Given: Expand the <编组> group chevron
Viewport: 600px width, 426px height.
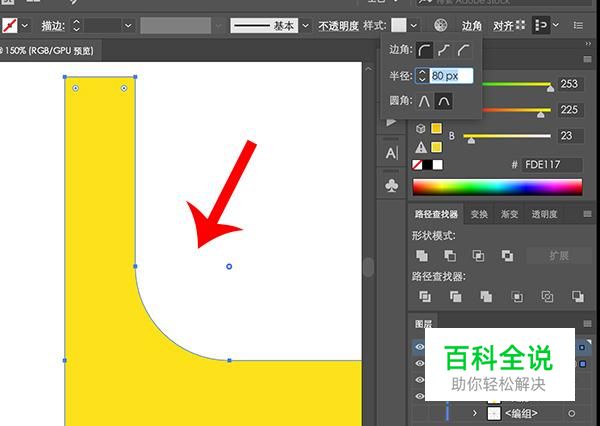Looking at the screenshot, I should pos(475,413).
